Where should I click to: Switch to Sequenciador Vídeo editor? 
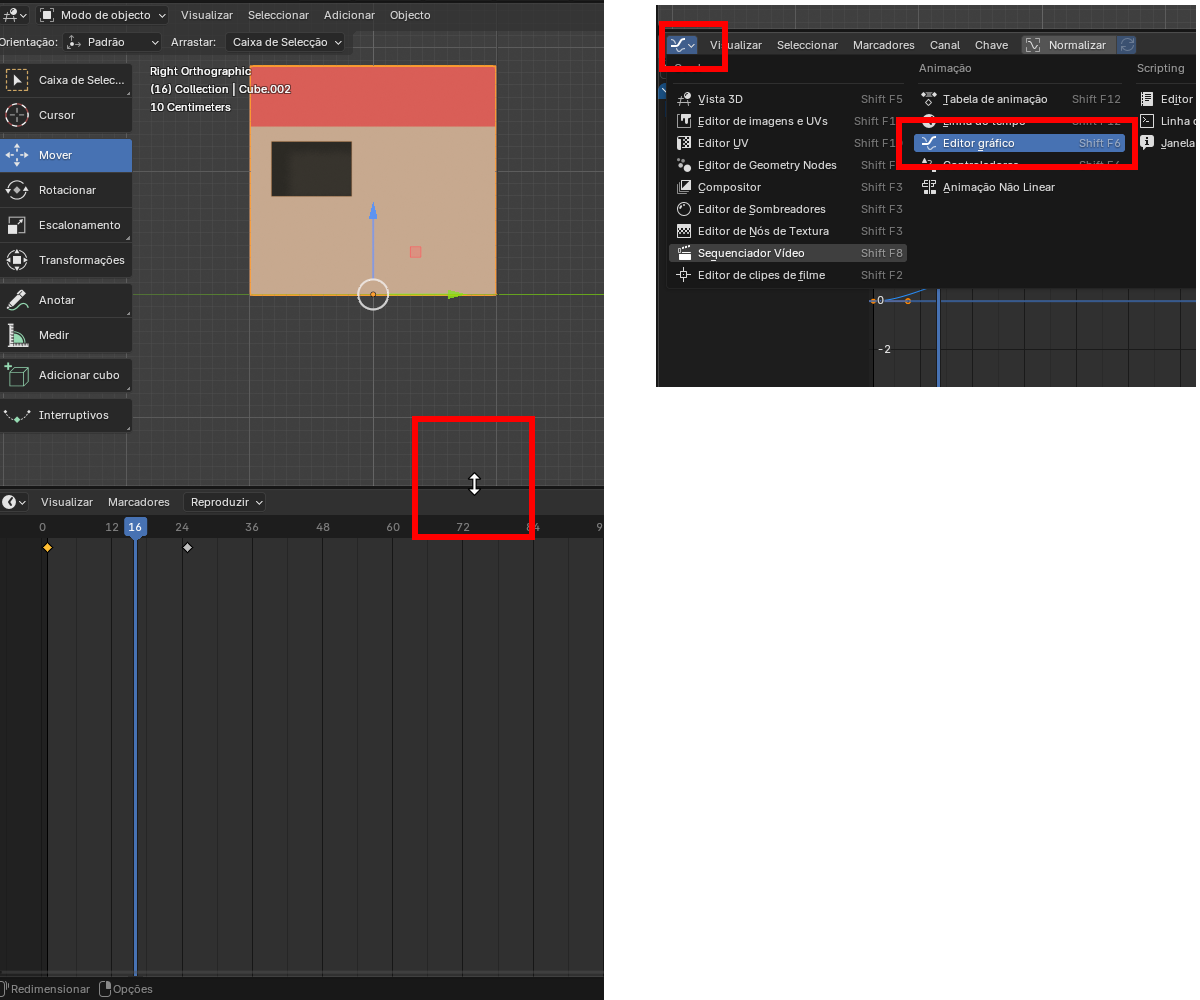click(x=788, y=253)
